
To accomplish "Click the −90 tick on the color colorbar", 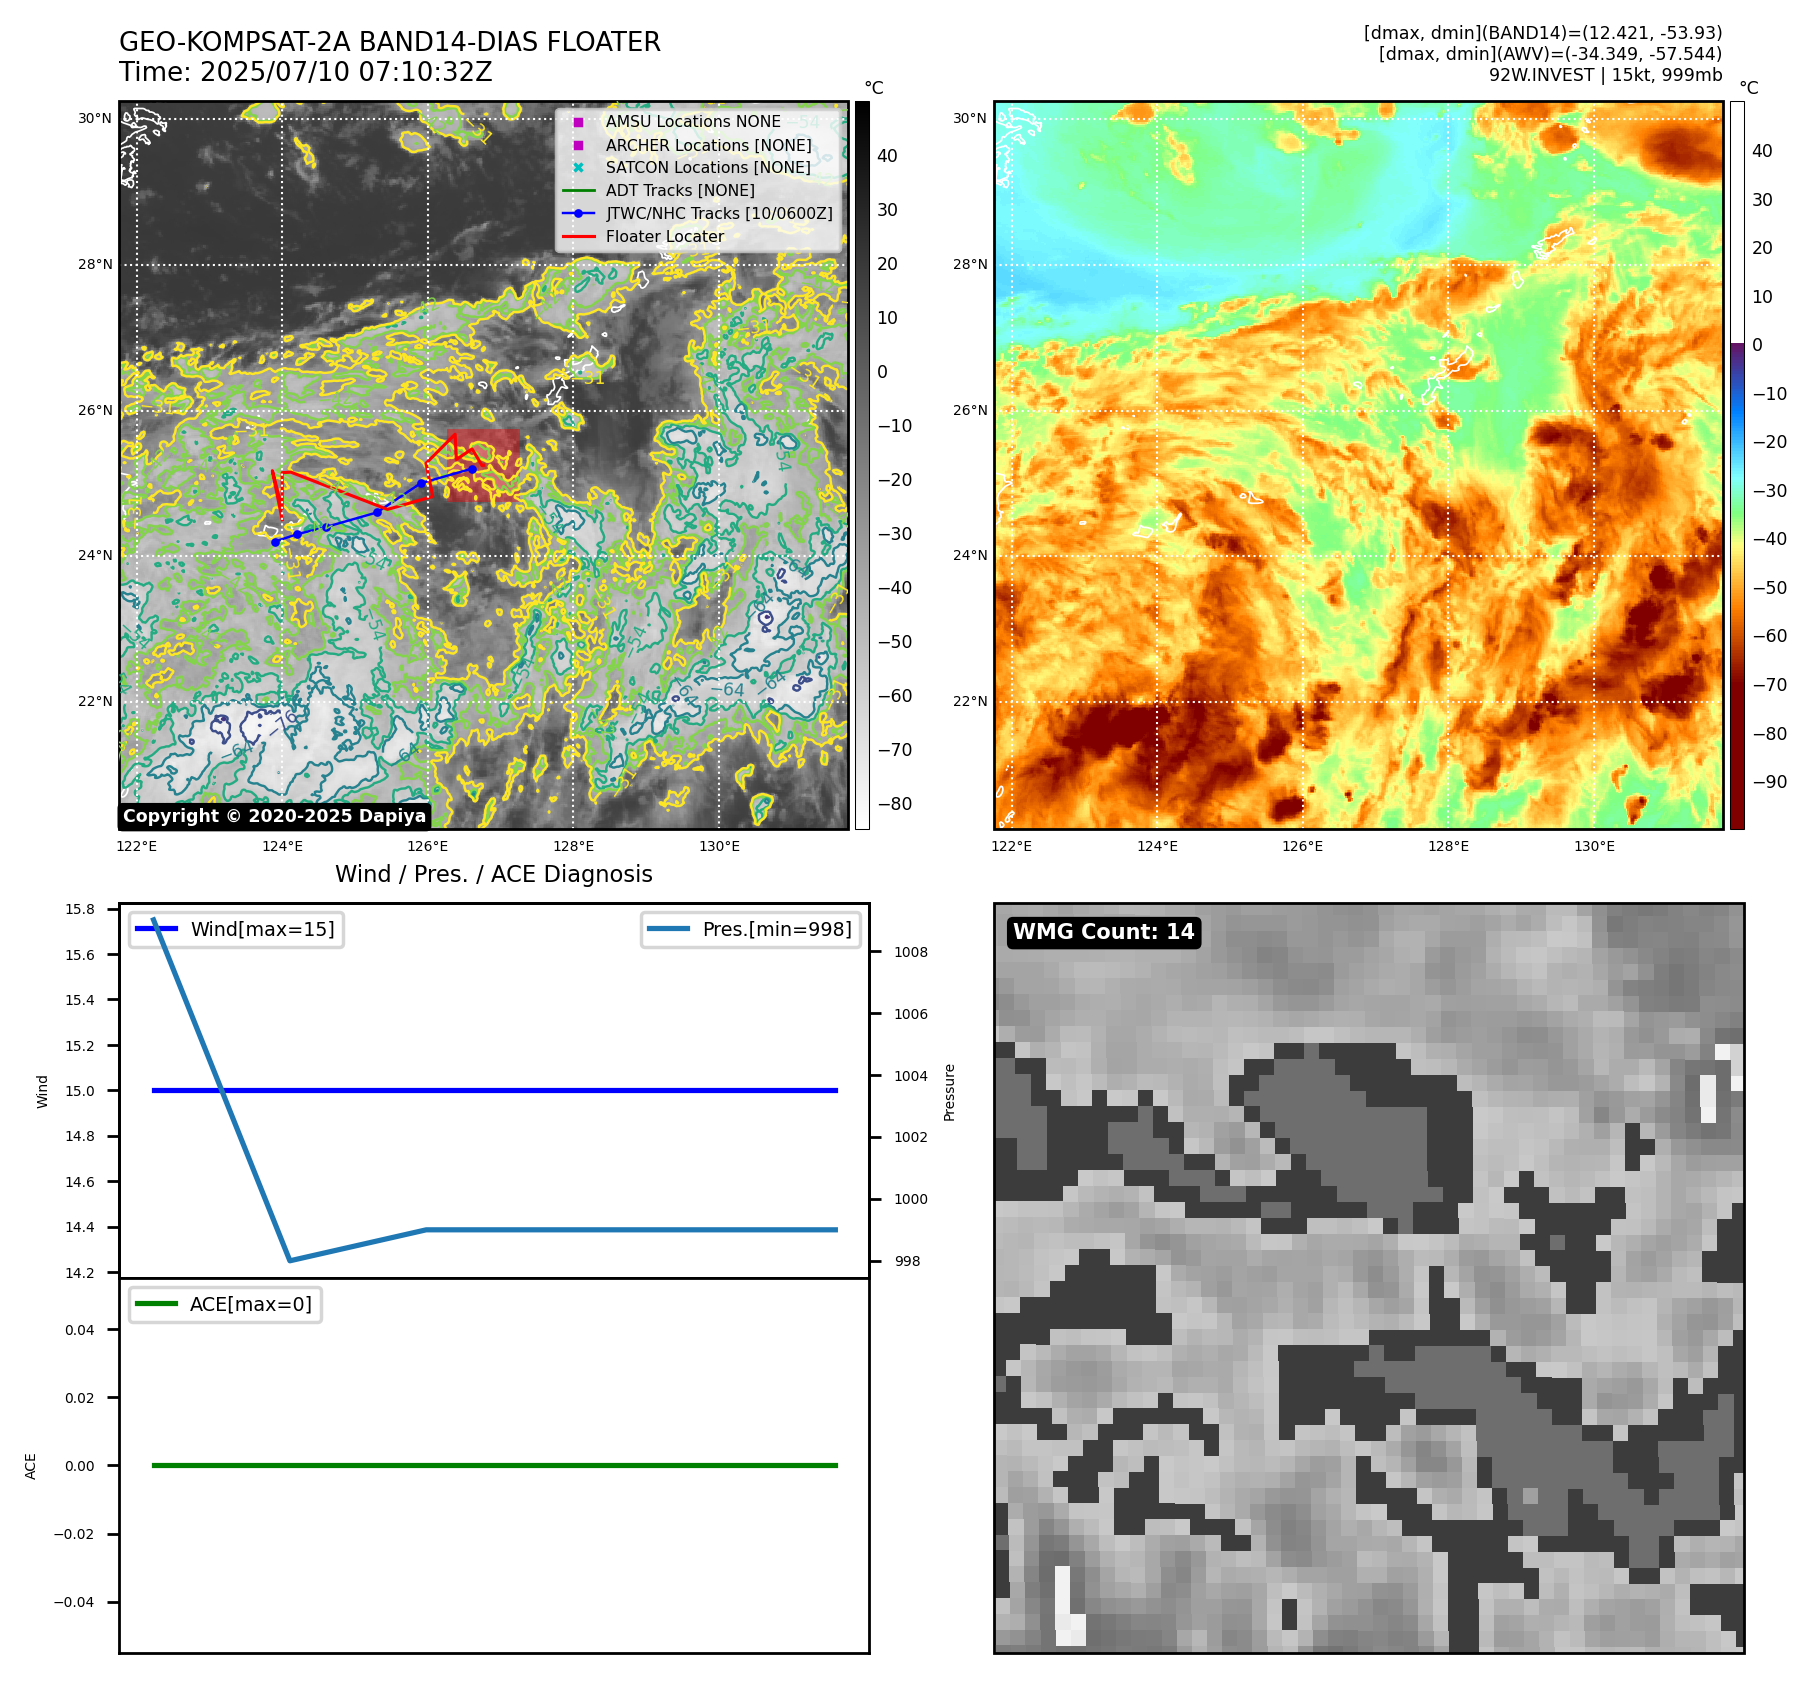I will (x=1770, y=782).
